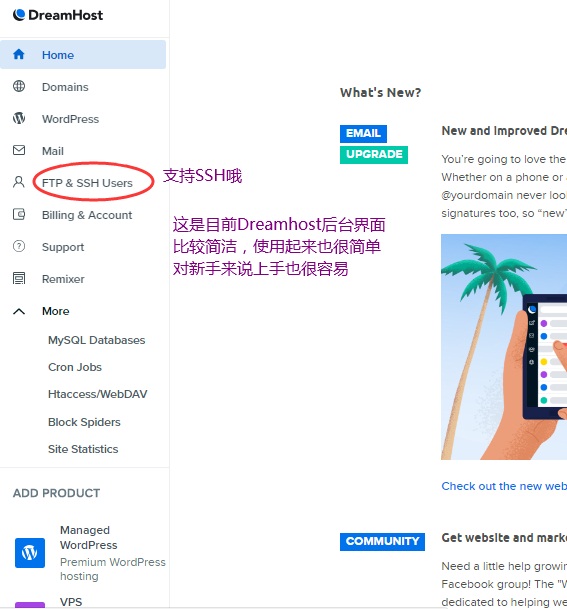
Task: Click the Managed WordPress product icon
Action: (30, 553)
